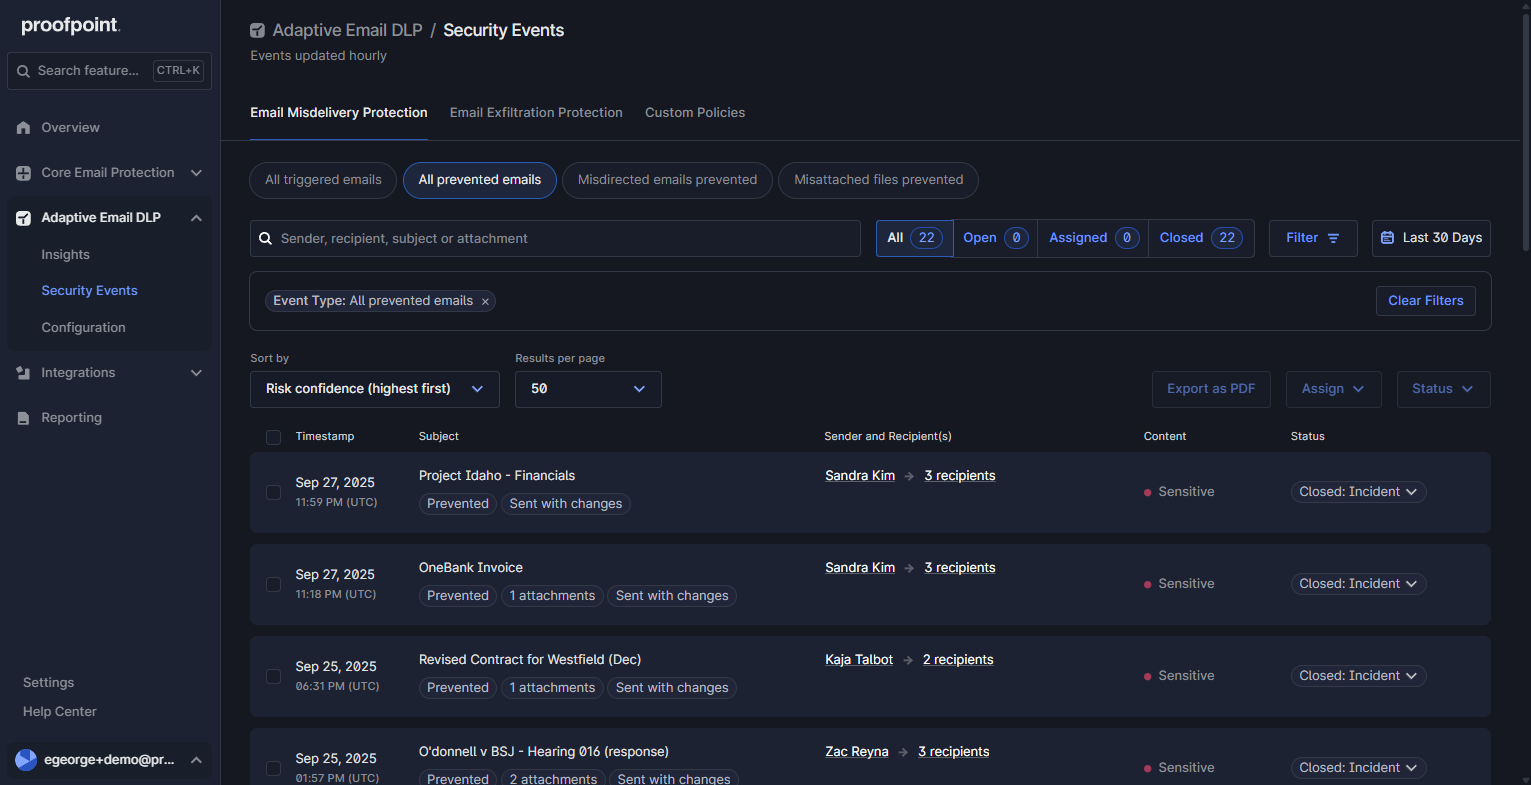Viewport: 1531px width, 785px height.
Task: Open status dropdown for Project Idaho row
Action: [1358, 492]
